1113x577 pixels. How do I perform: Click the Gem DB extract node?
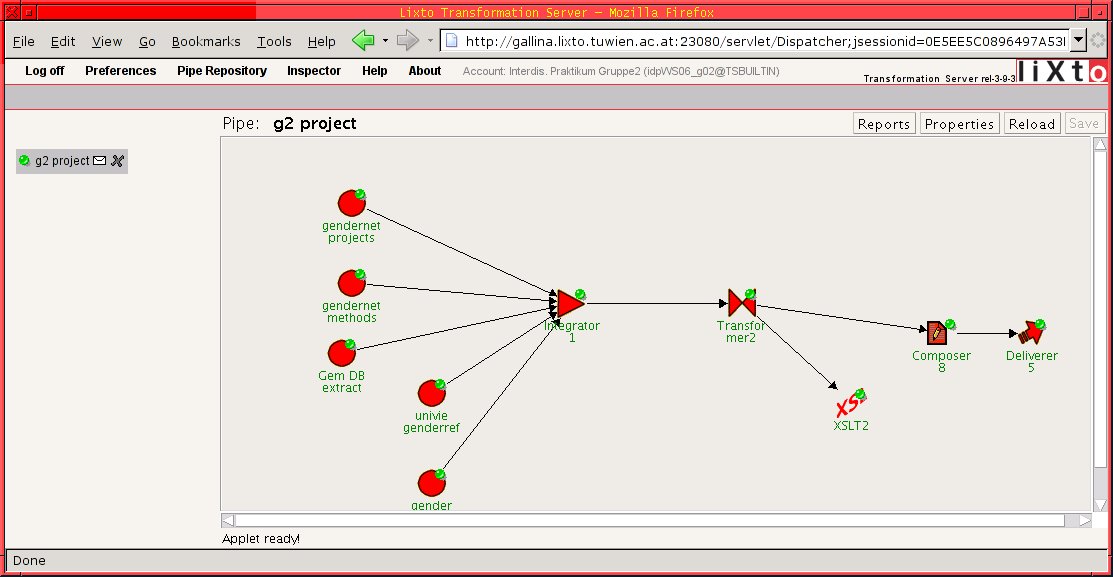tap(342, 354)
